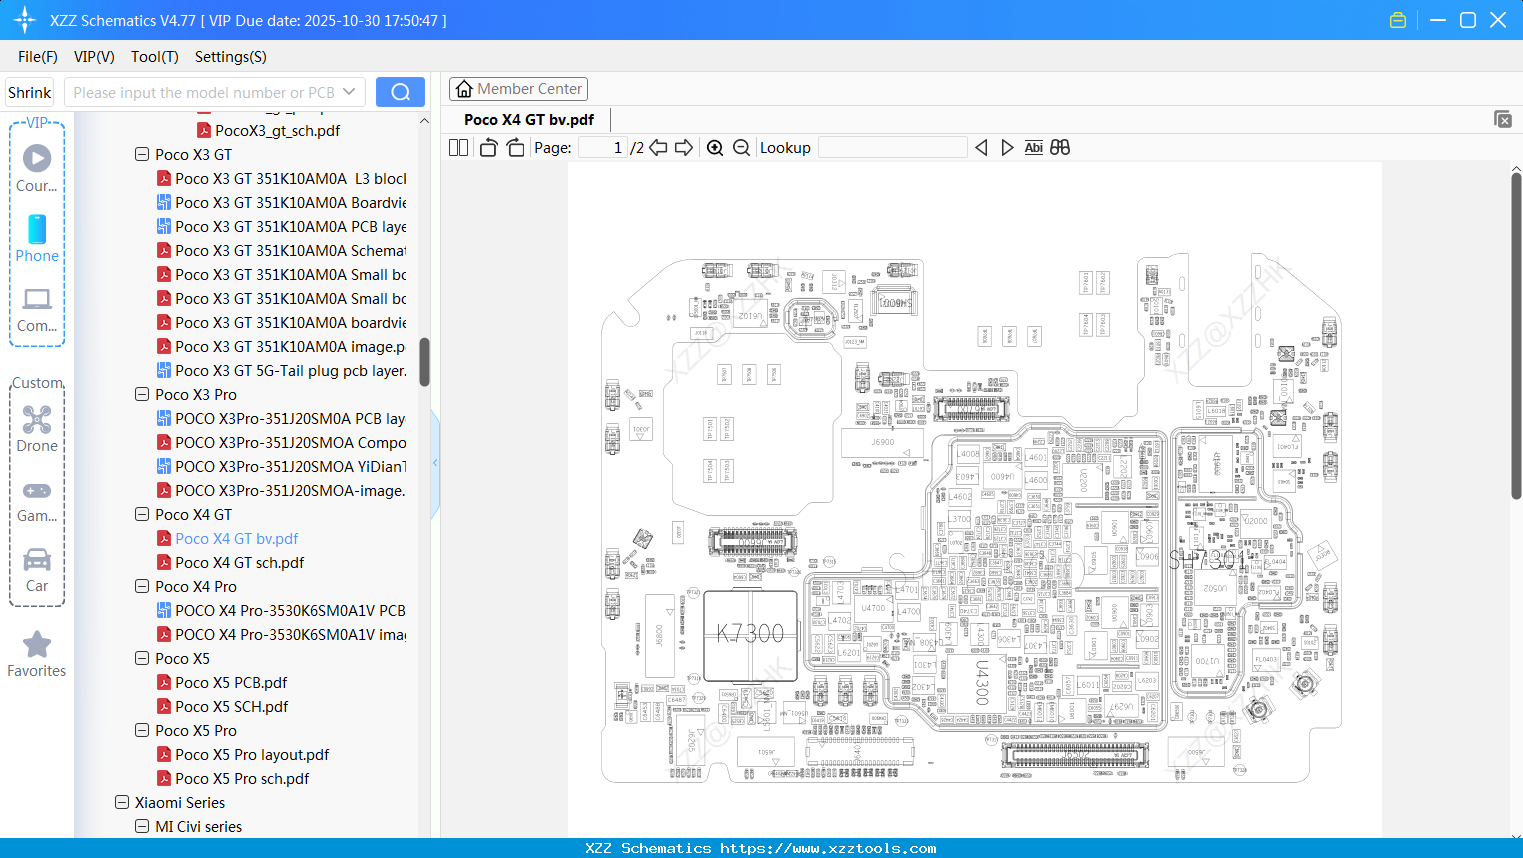Select the Poco X4 GT bv.pdf tab
Image resolution: width=1523 pixels, height=858 pixels.
529,119
